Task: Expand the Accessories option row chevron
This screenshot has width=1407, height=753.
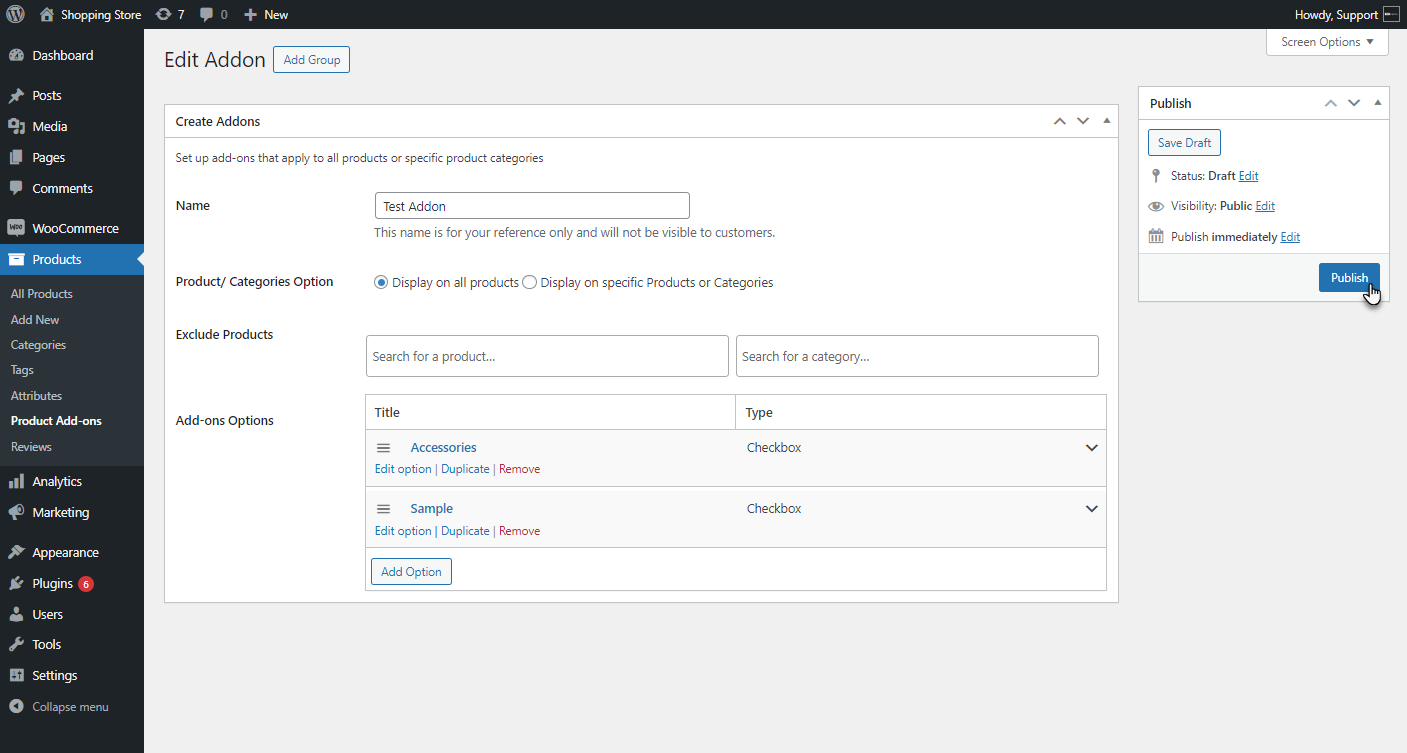Action: pyautogui.click(x=1092, y=448)
